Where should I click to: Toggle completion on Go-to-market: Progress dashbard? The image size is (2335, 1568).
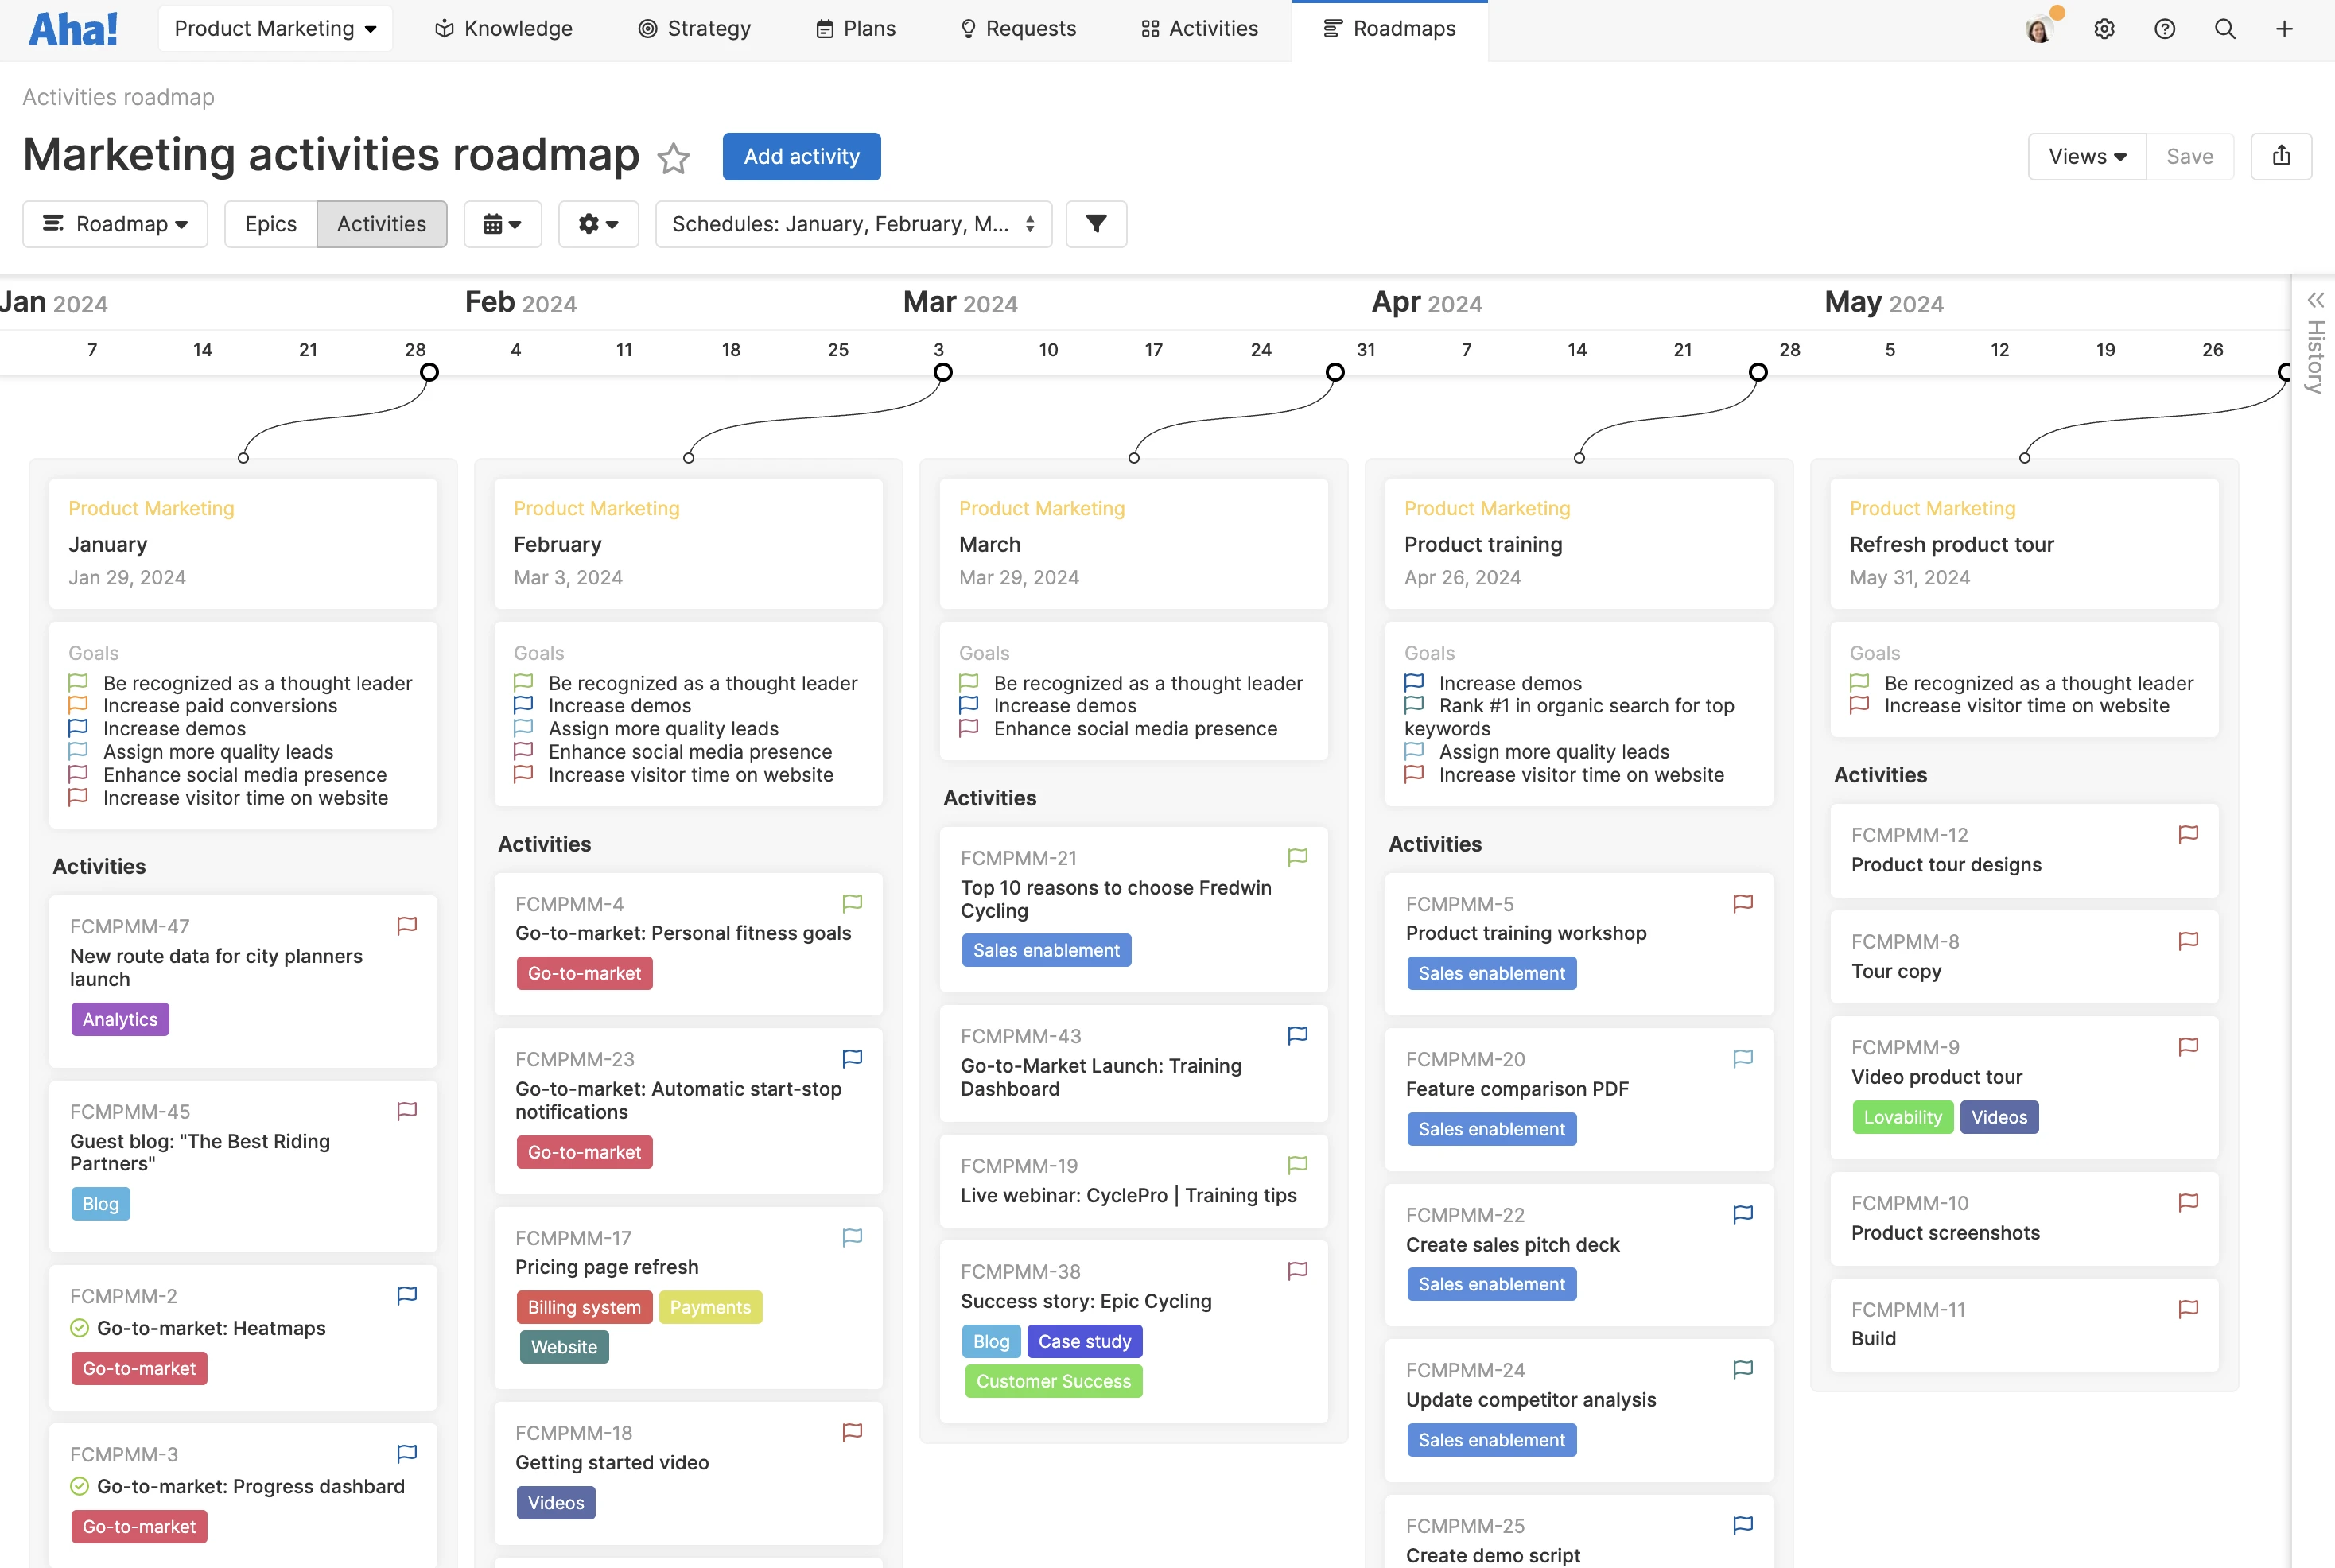tap(79, 1487)
